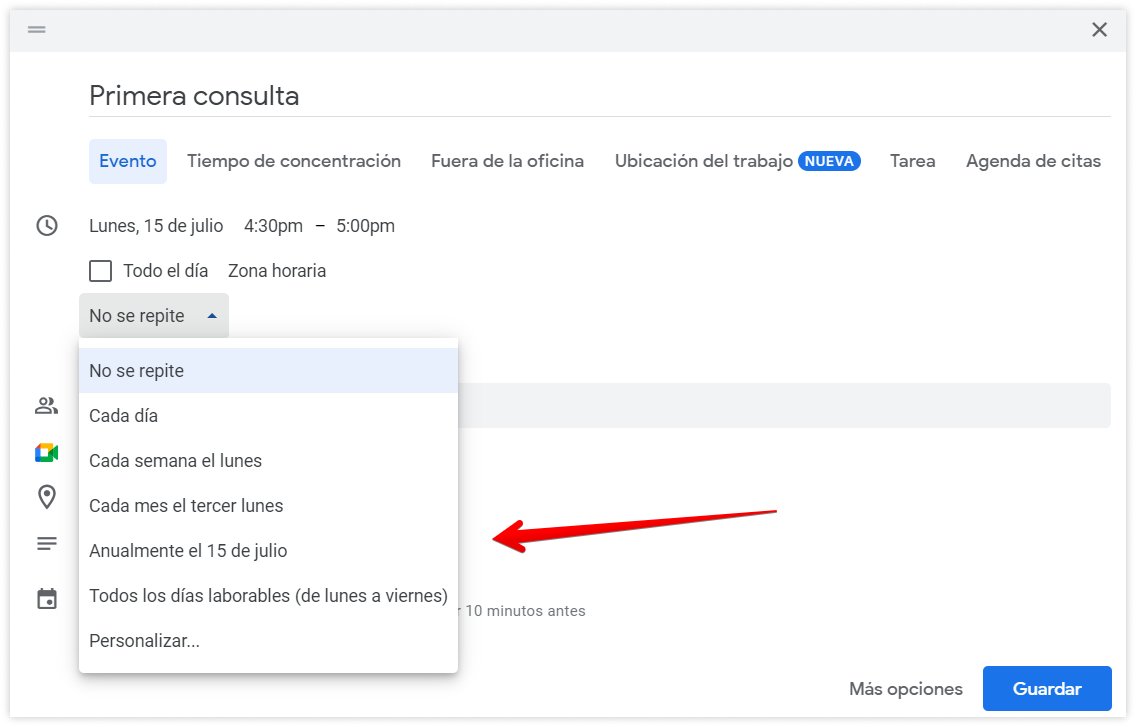The width and height of the screenshot is (1136, 727).
Task: Switch to 'Ubicación del trabajo' tab
Action: [738, 161]
